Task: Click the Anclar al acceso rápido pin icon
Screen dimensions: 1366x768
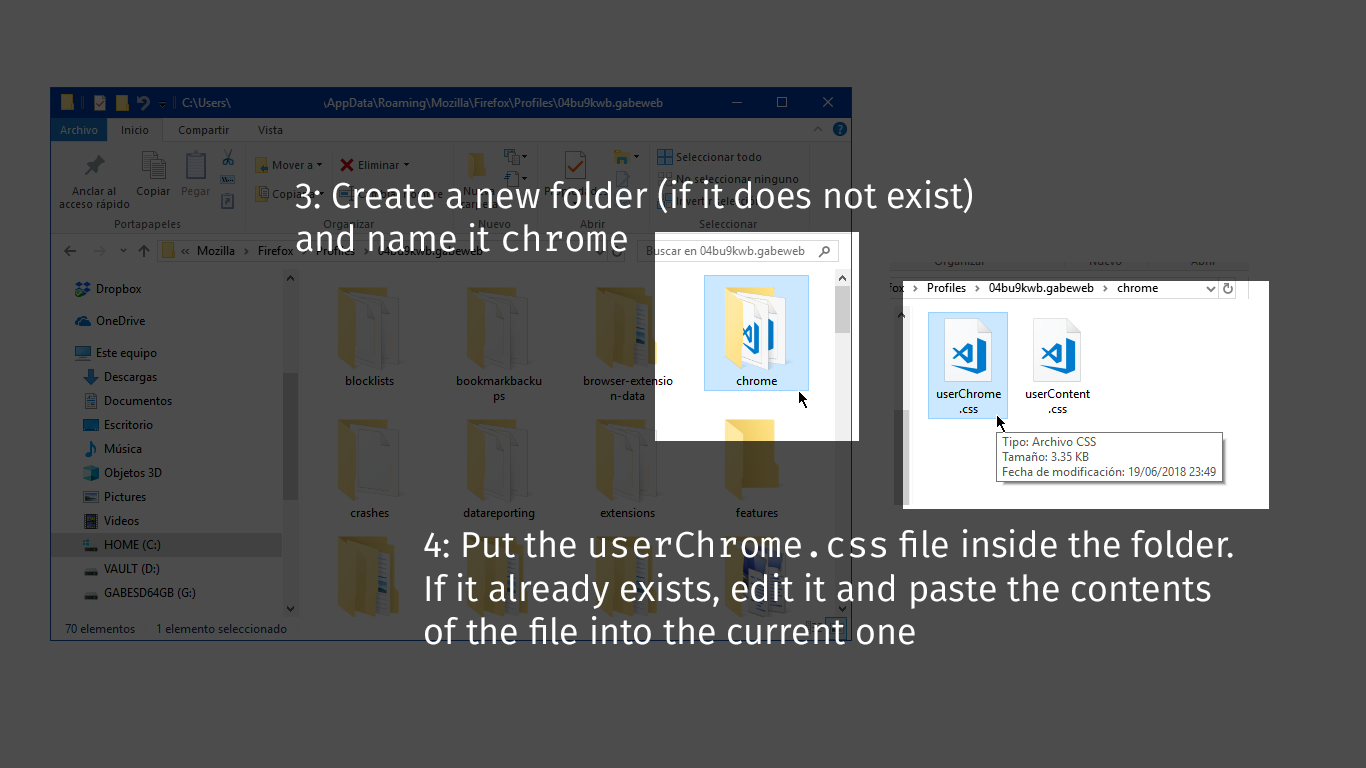Action: point(94,165)
